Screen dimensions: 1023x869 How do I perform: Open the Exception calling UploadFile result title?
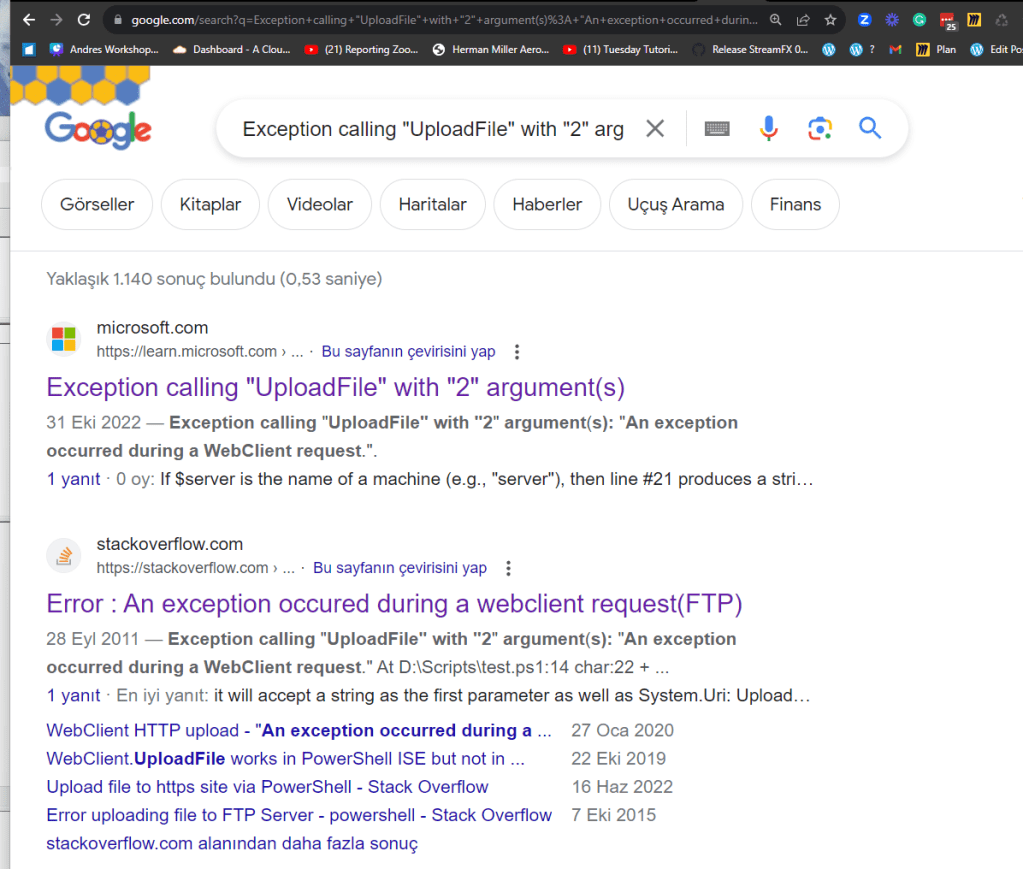[335, 388]
